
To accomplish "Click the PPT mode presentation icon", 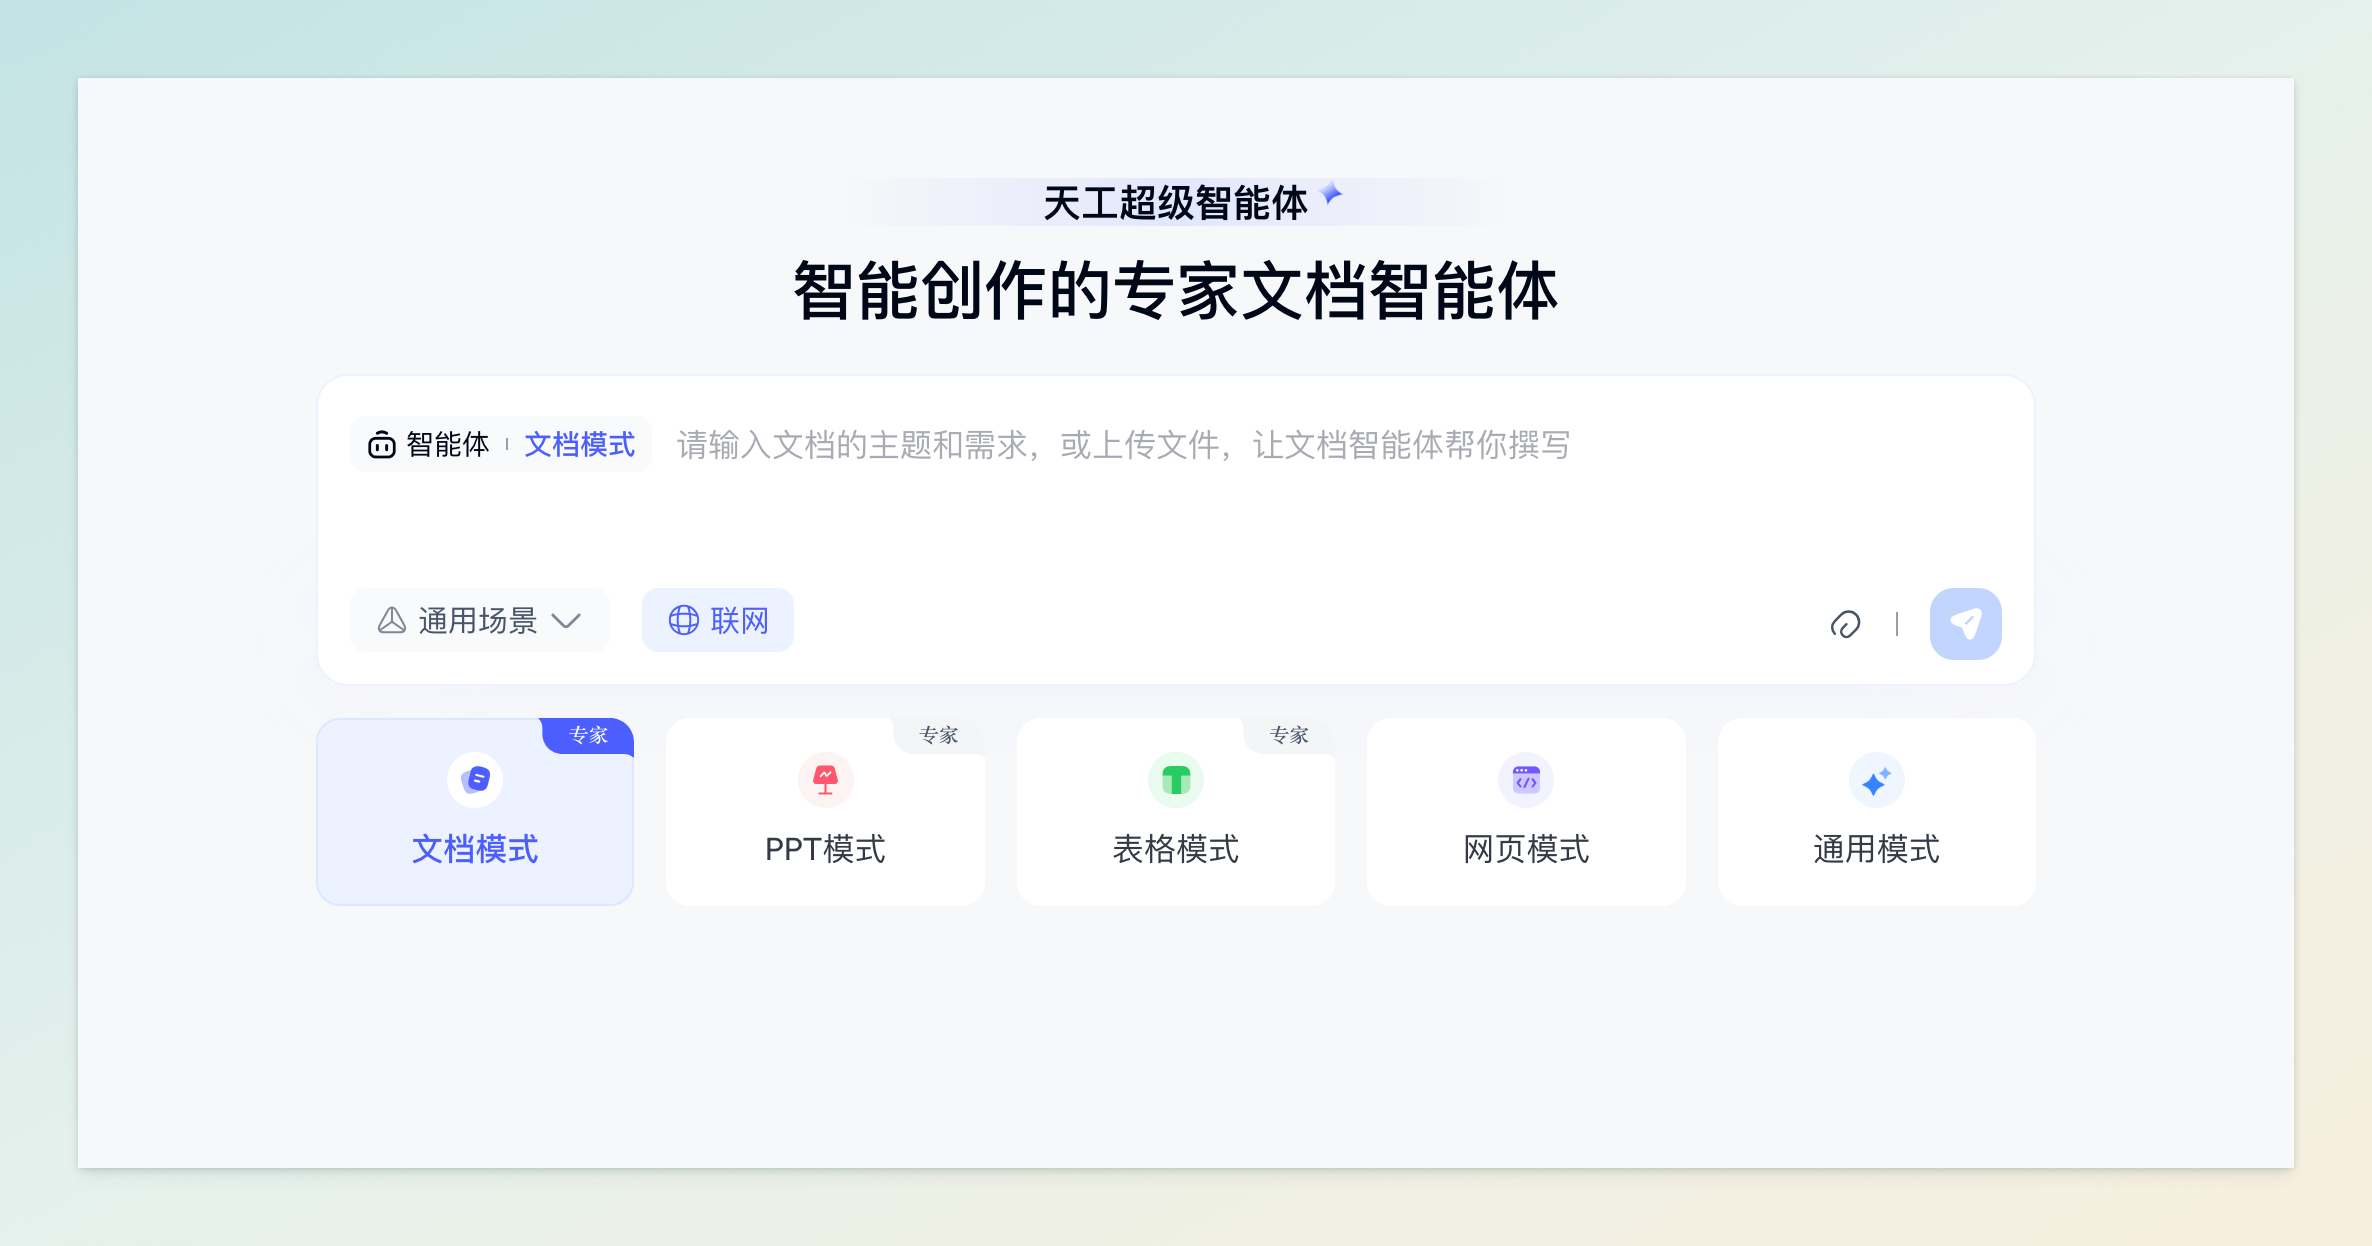I will 825,779.
